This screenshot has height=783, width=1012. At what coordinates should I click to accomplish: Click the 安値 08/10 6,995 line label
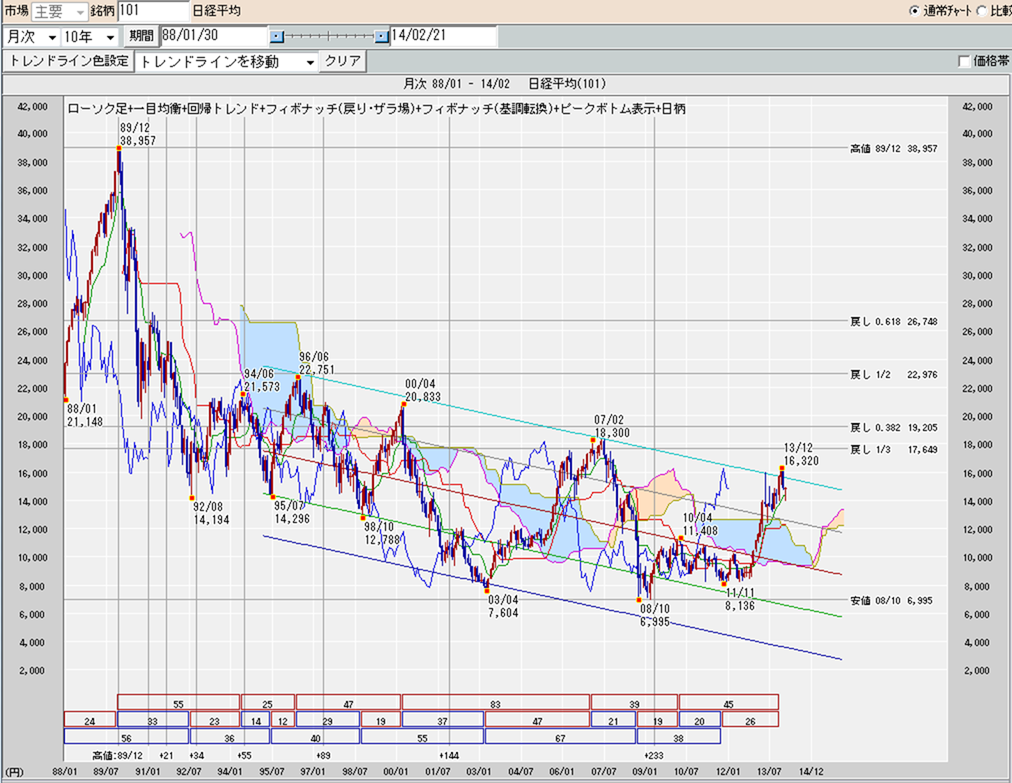coord(891,600)
